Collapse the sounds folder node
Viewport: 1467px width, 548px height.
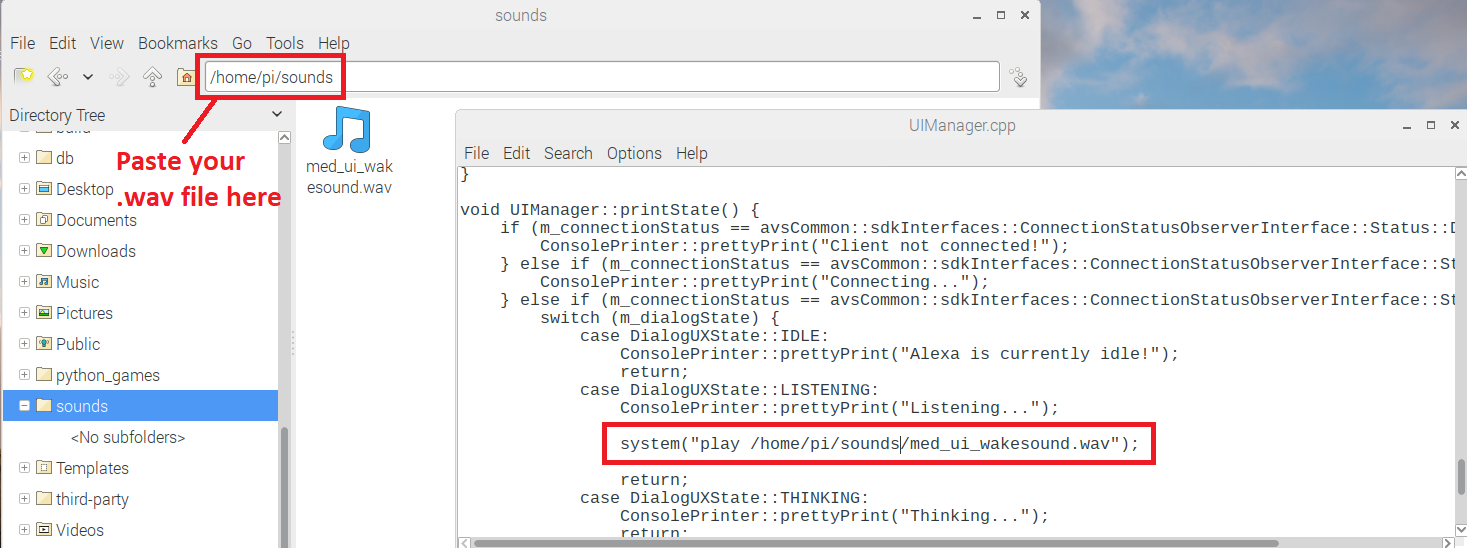[x=25, y=406]
